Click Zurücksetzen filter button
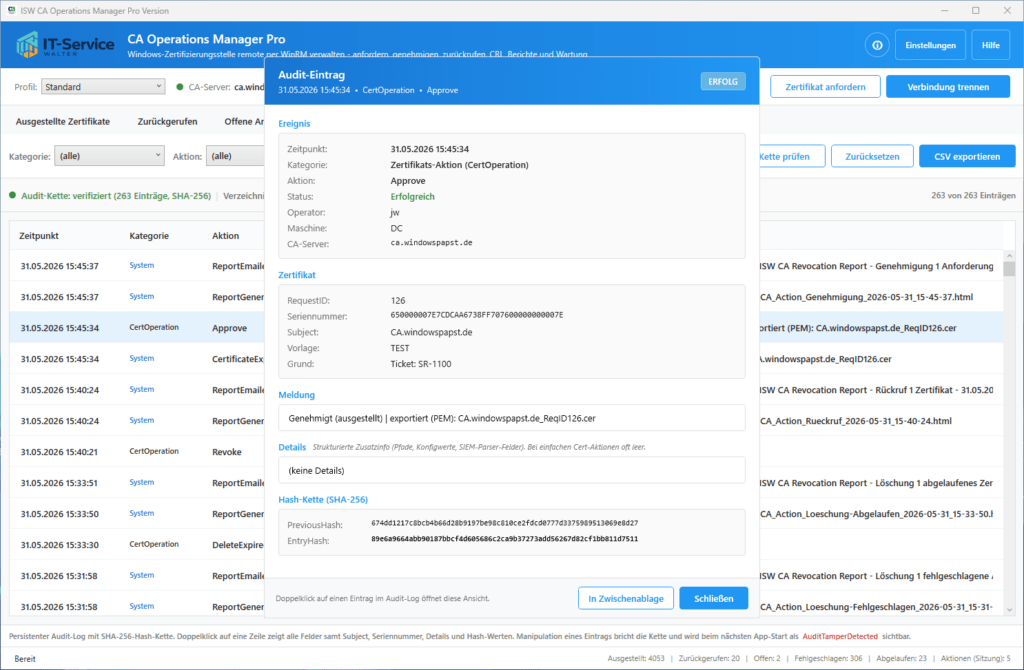Screen dimensions: 1024x670 tap(872, 156)
